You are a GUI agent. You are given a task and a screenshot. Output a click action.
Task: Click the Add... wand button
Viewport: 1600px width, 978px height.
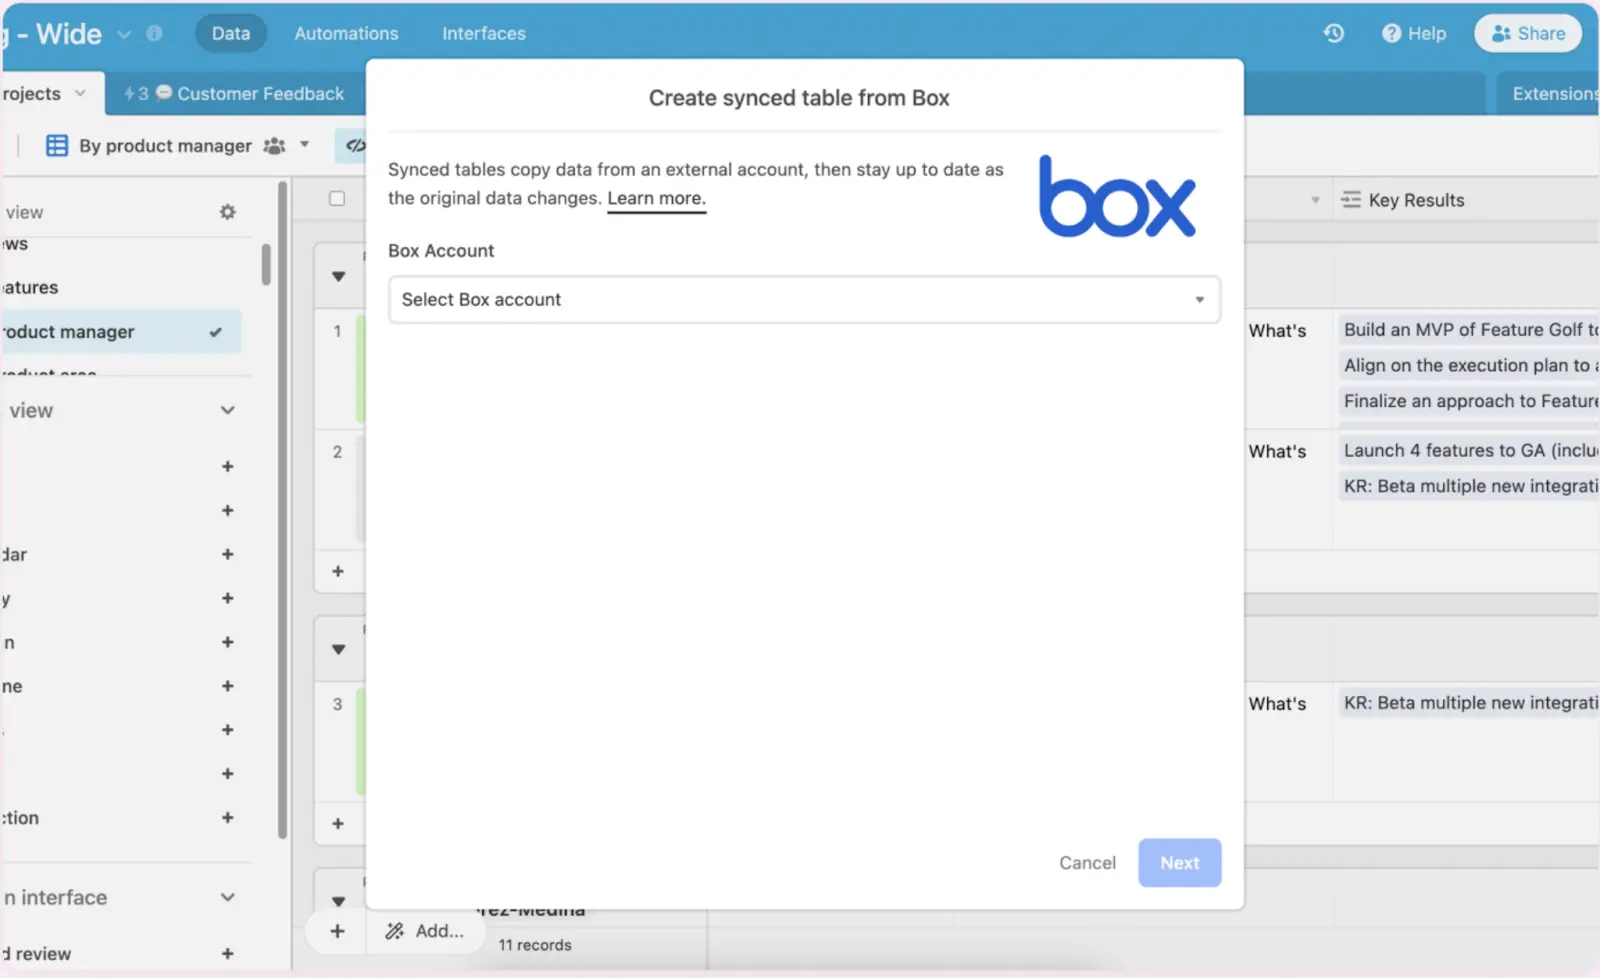click(425, 931)
